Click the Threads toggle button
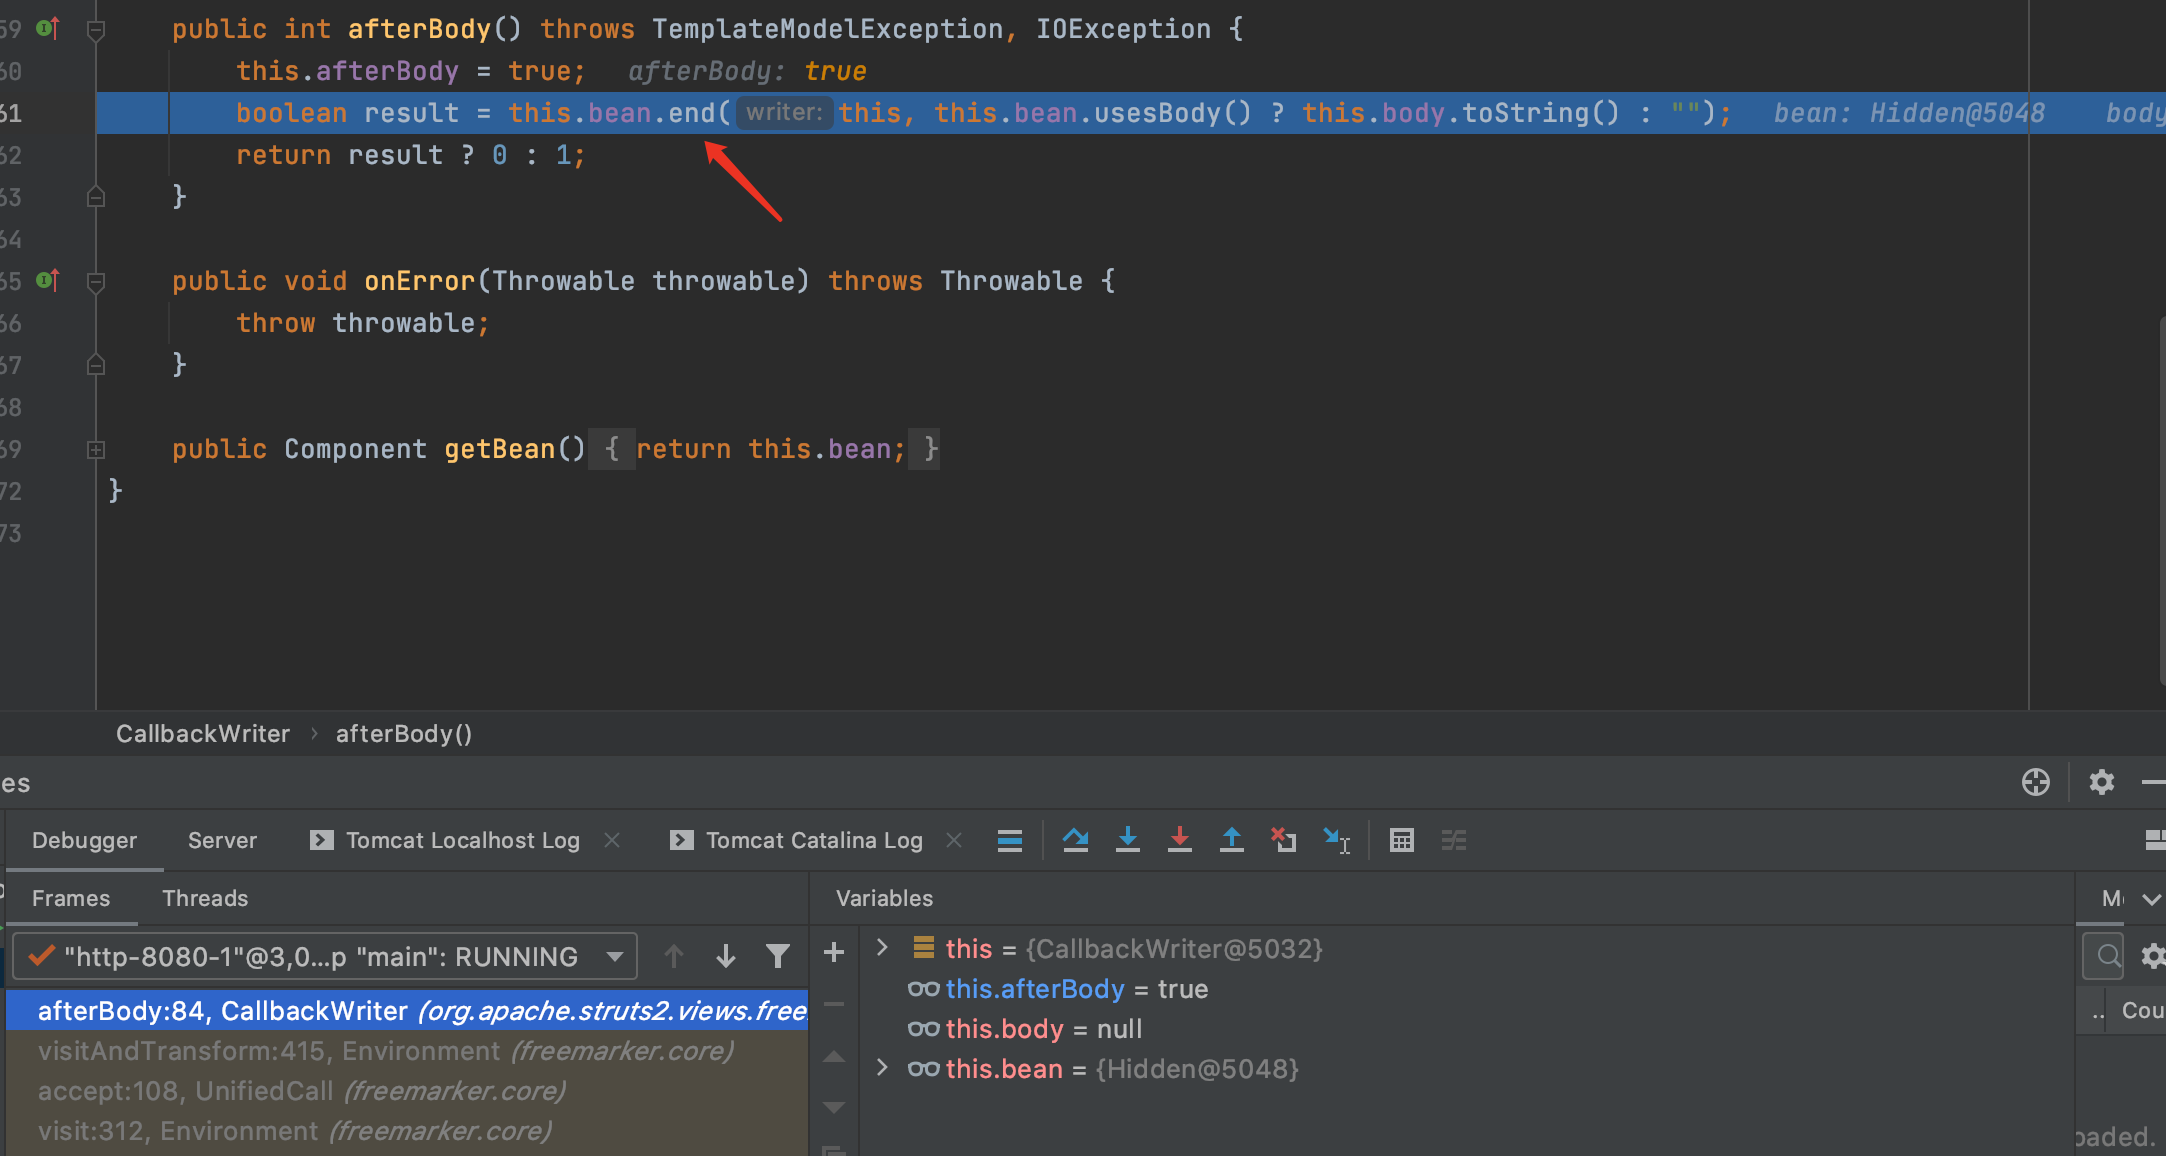The height and width of the screenshot is (1156, 2166). [203, 898]
